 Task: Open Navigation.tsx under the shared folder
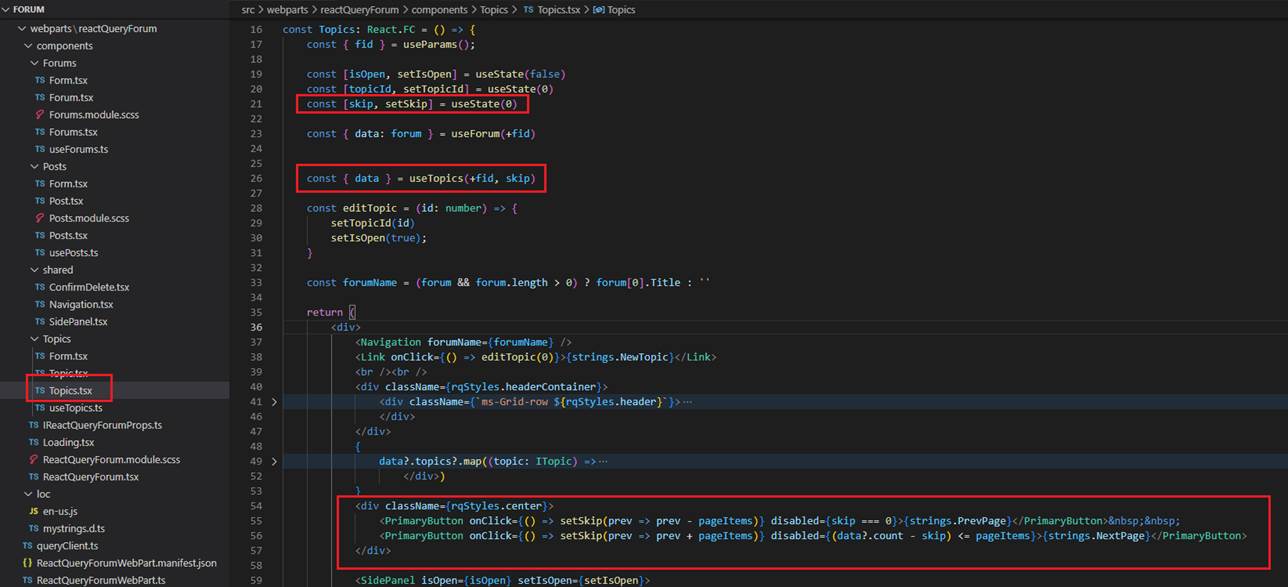coord(81,304)
